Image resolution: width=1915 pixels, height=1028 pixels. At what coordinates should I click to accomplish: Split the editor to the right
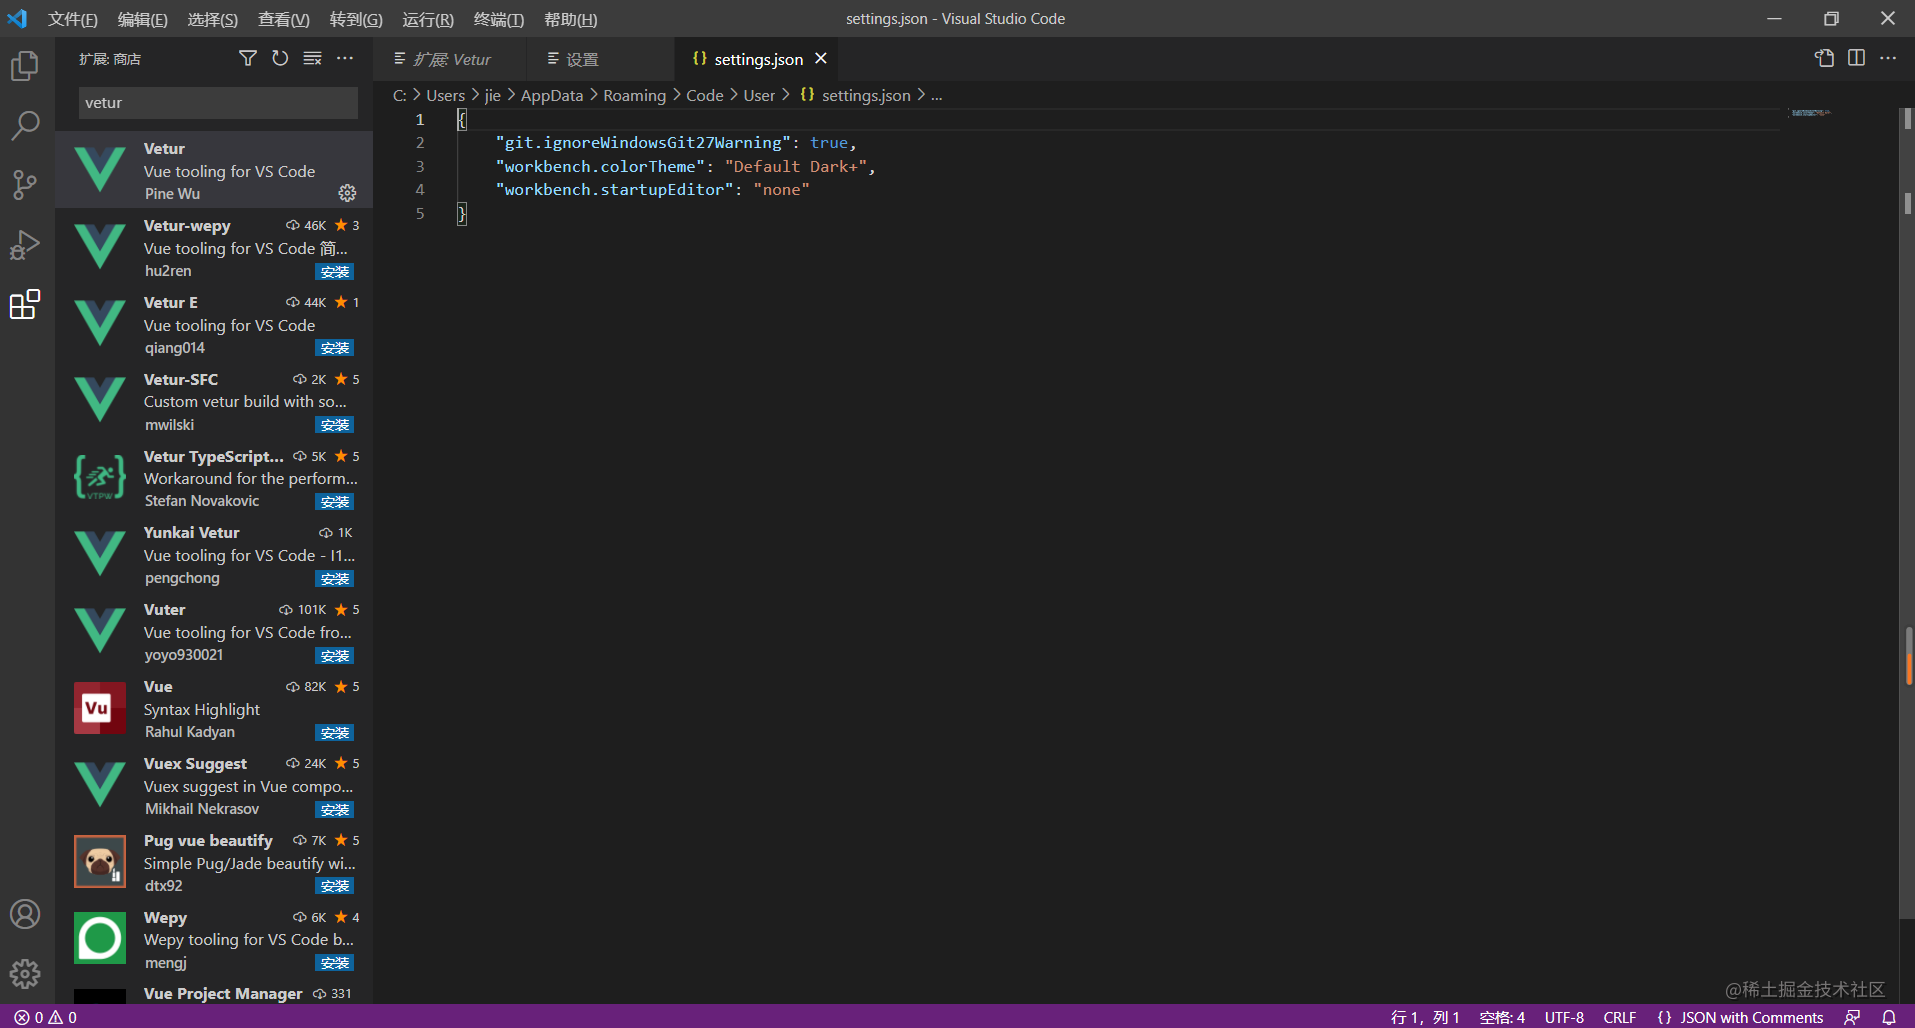[1857, 59]
